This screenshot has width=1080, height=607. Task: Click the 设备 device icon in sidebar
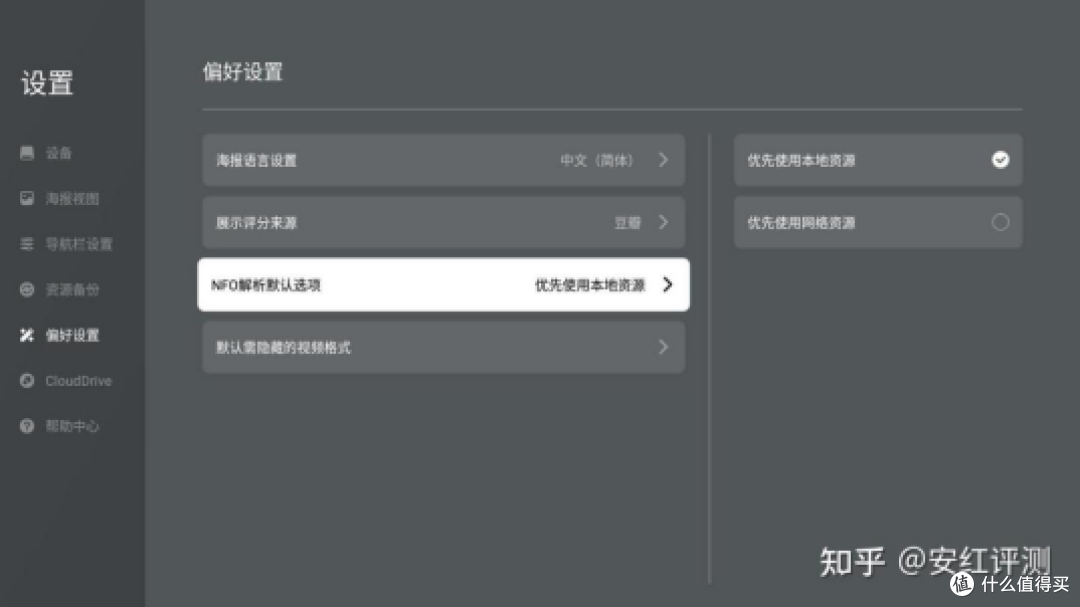[27, 153]
